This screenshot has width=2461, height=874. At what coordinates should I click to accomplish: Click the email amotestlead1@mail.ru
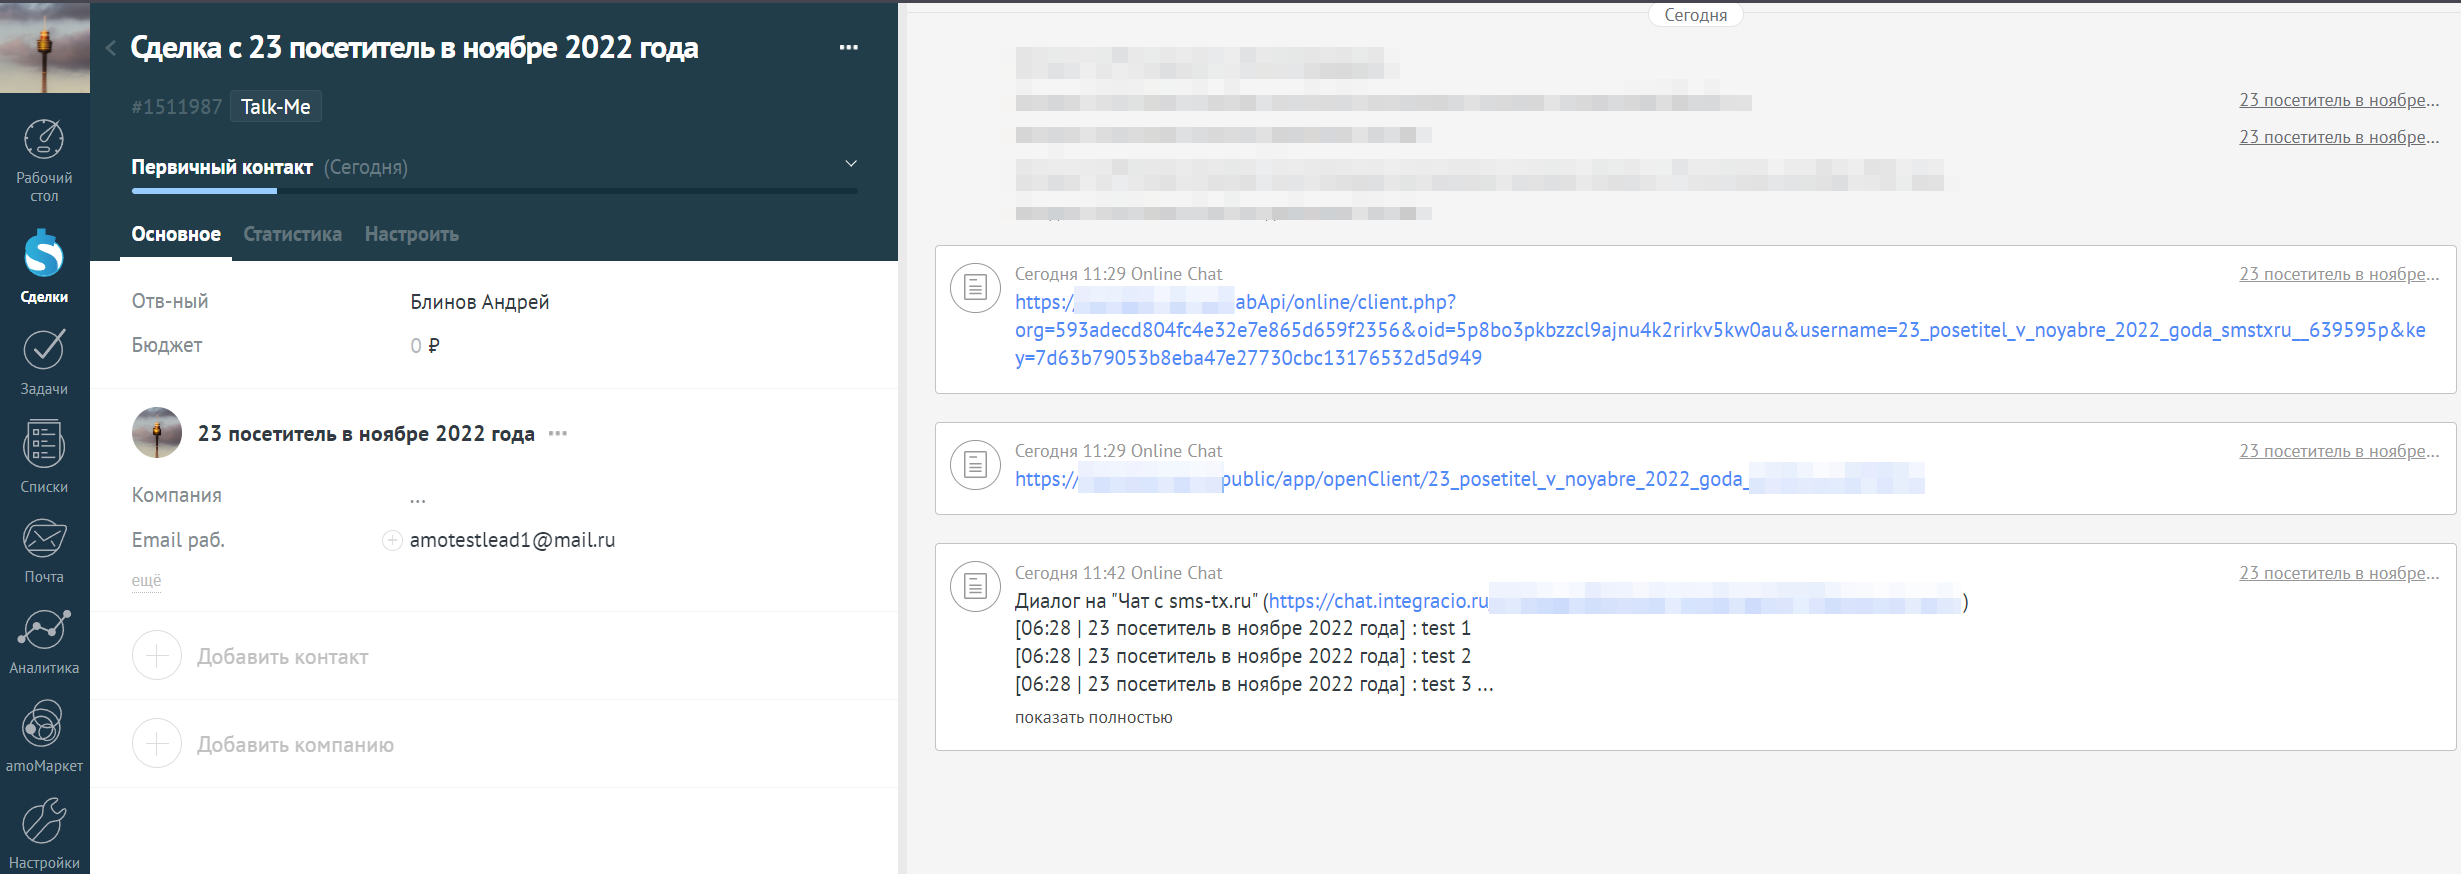(x=513, y=540)
